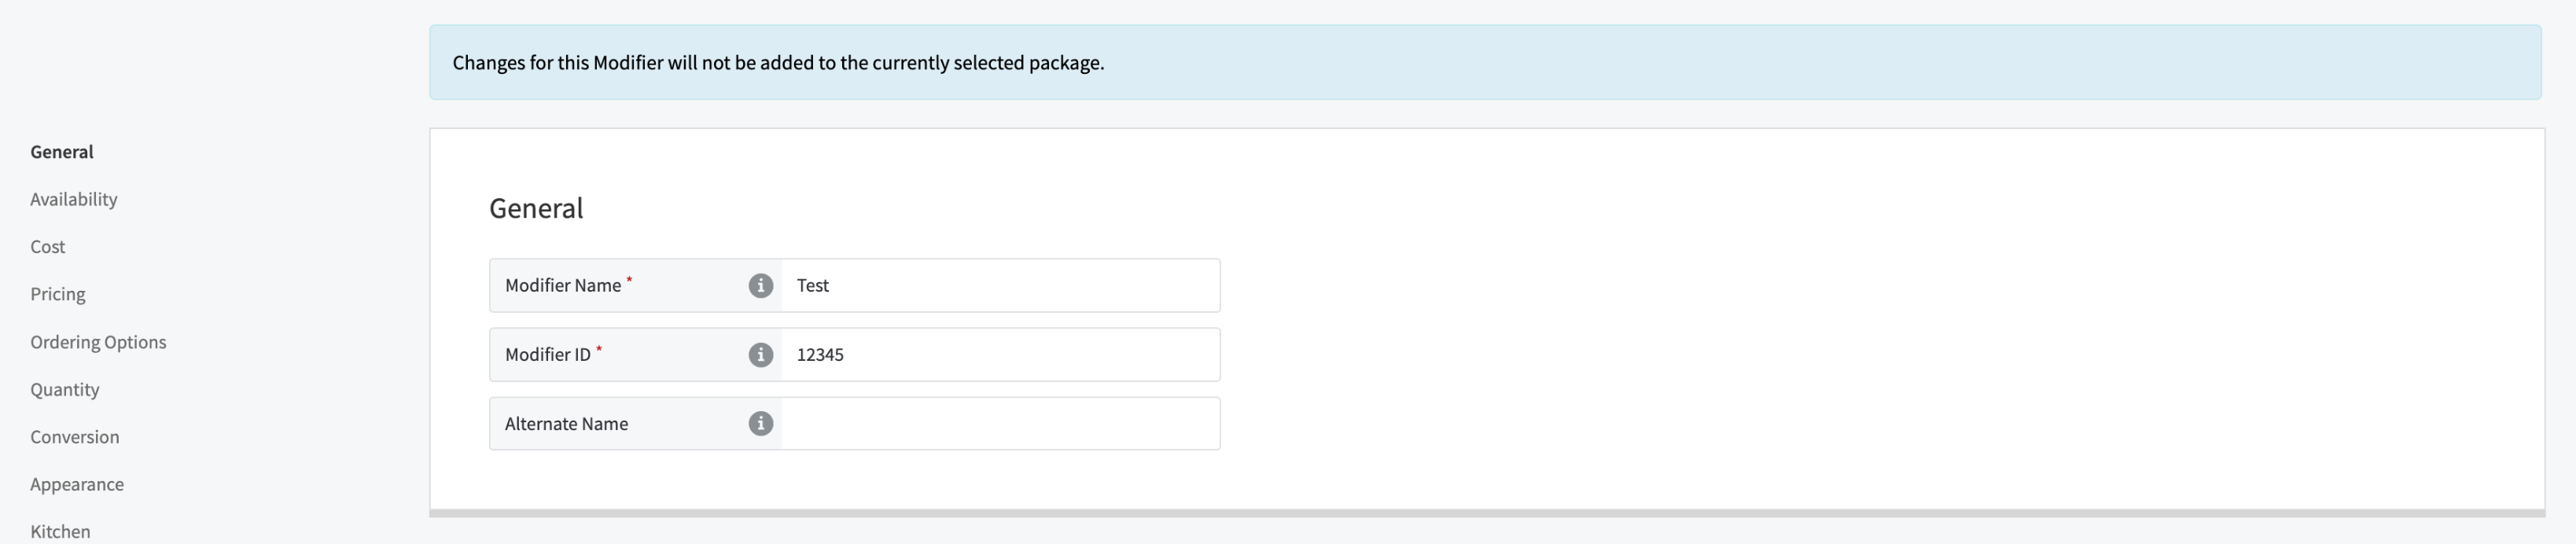
Task: Open the Conversion section in the sidebar
Action: tap(75, 436)
